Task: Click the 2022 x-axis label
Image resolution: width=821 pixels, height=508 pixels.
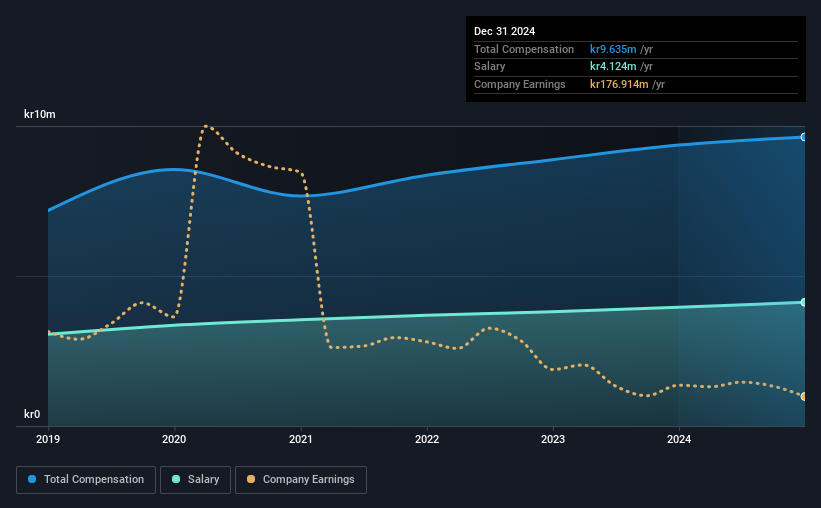Action: coord(427,439)
